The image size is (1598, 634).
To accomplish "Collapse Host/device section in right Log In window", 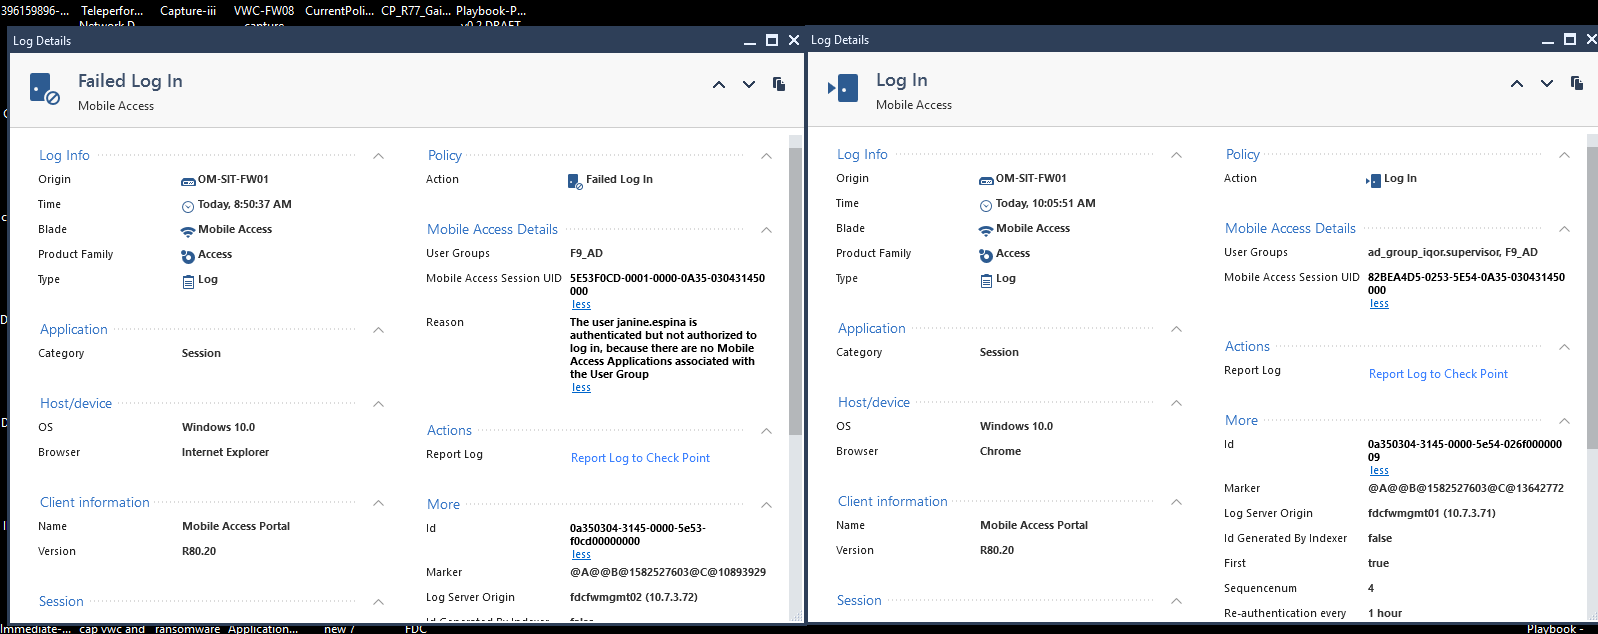I will pyautogui.click(x=1176, y=403).
